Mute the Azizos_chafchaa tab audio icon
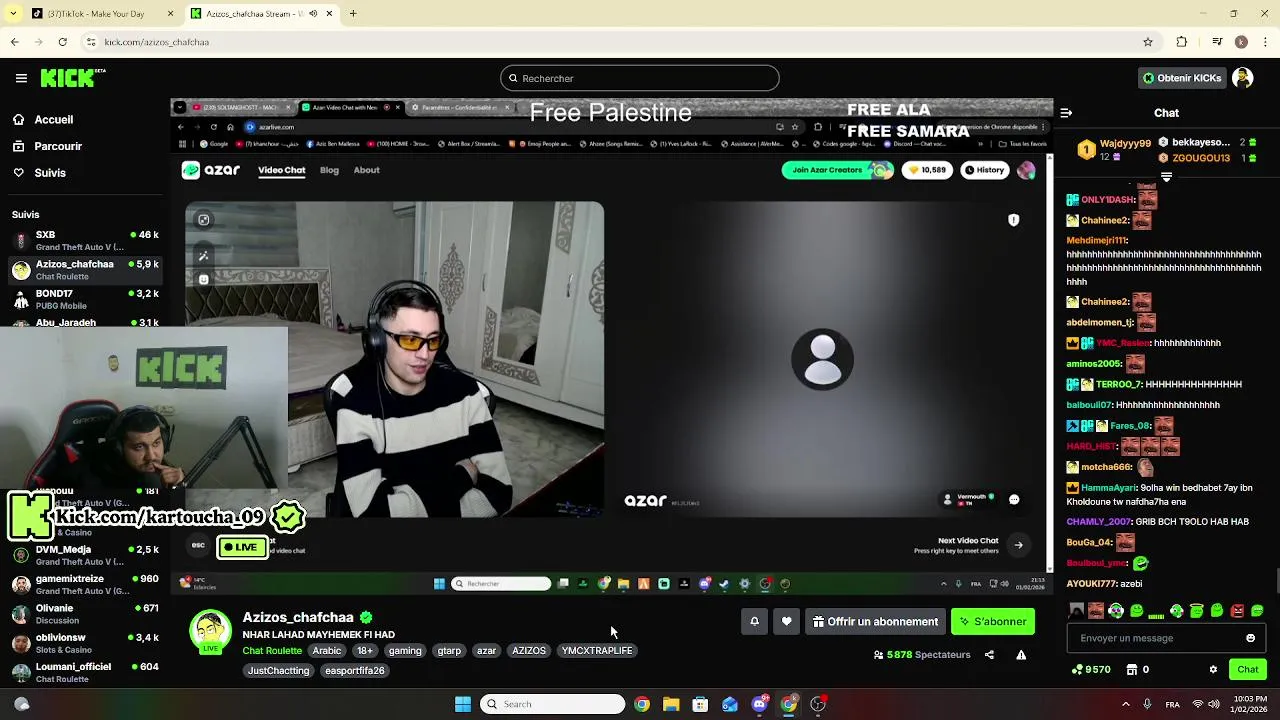 (313, 14)
